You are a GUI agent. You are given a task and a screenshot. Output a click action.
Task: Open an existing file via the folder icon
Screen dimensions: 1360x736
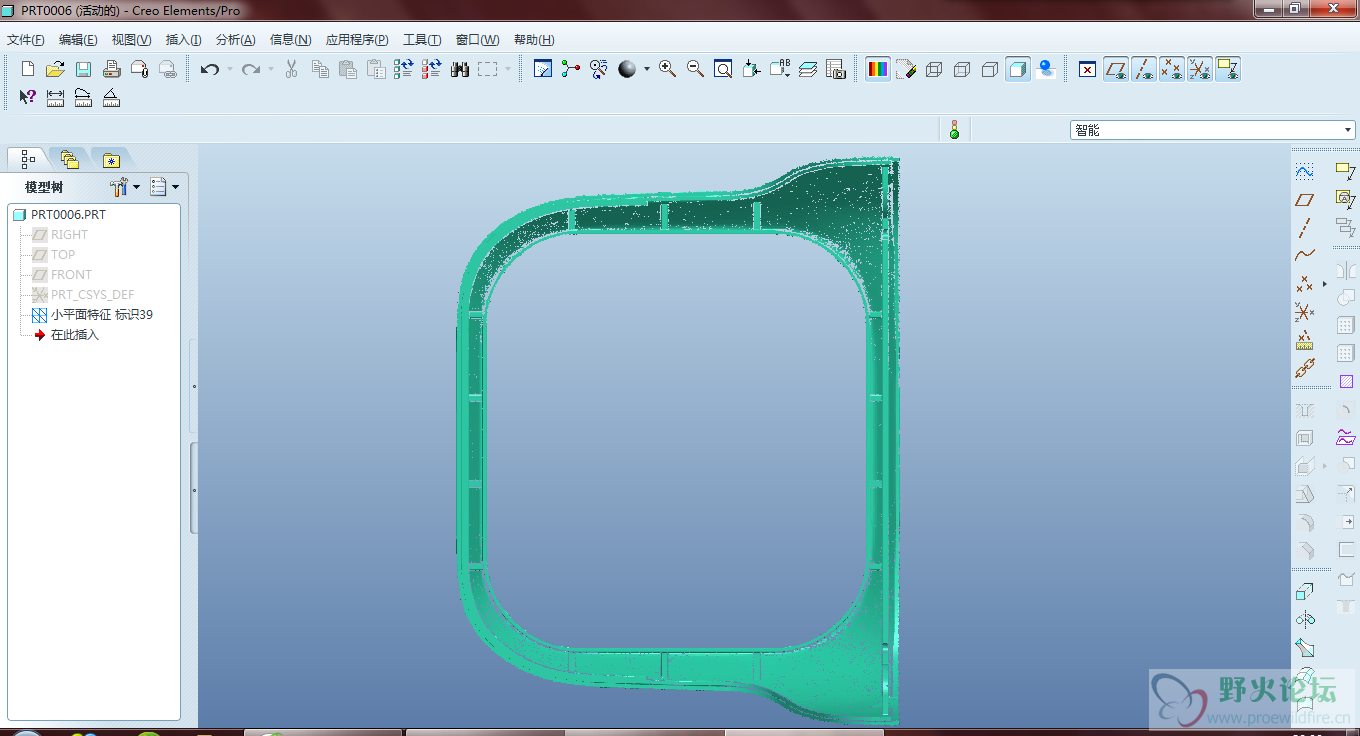pyautogui.click(x=56, y=69)
